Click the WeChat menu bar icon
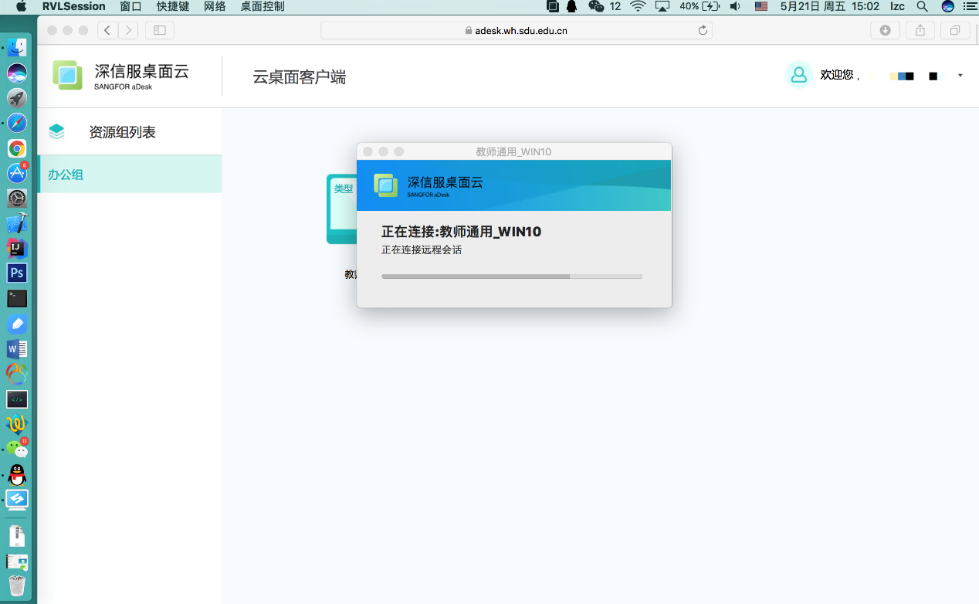Viewport: 979px width, 604px height. pyautogui.click(x=596, y=6)
